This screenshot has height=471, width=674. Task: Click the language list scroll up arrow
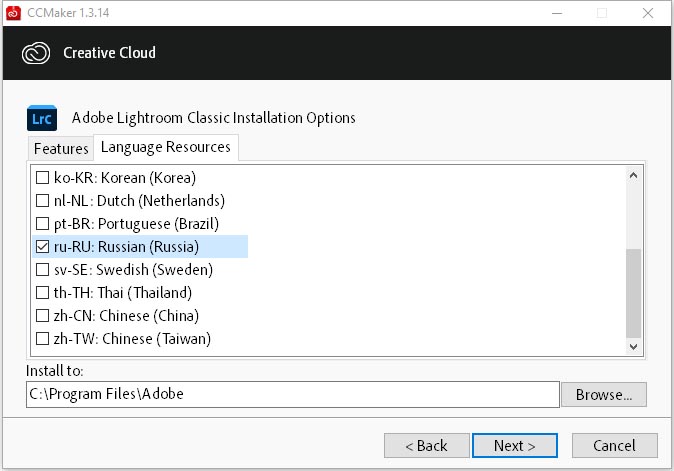(x=633, y=175)
